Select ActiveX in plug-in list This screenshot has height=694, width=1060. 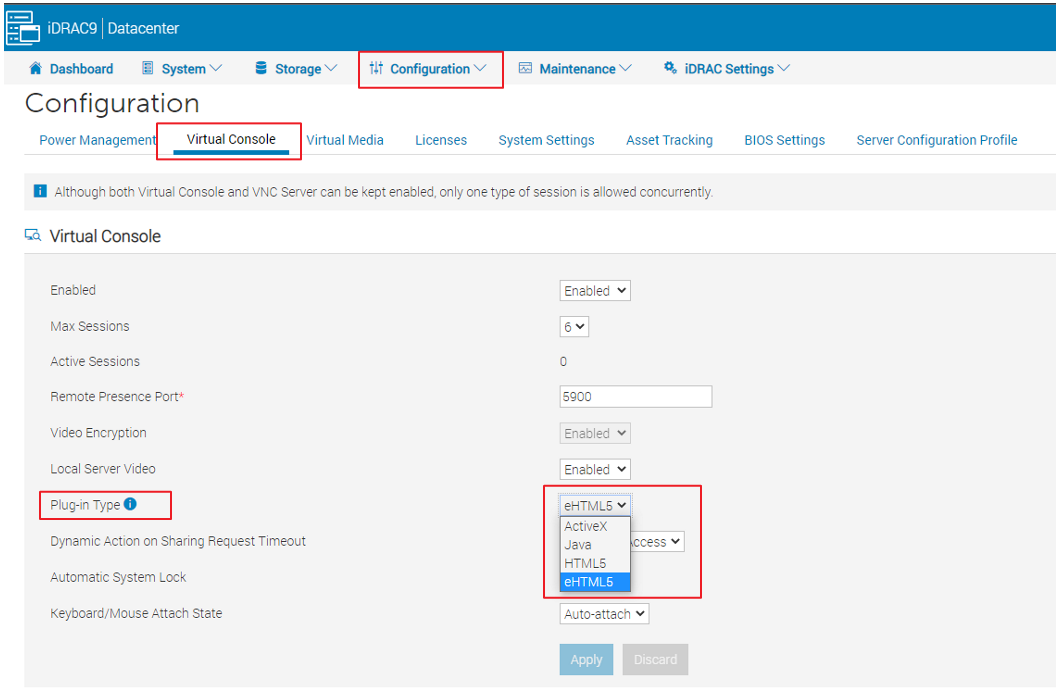coord(595,526)
